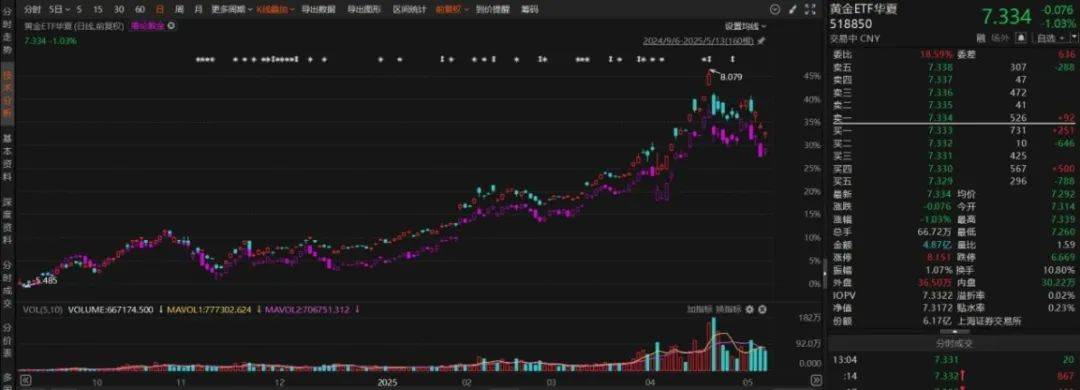This screenshot has width=1080, height=390.
Task: Click the 导出数据 button
Action: pos(318,10)
